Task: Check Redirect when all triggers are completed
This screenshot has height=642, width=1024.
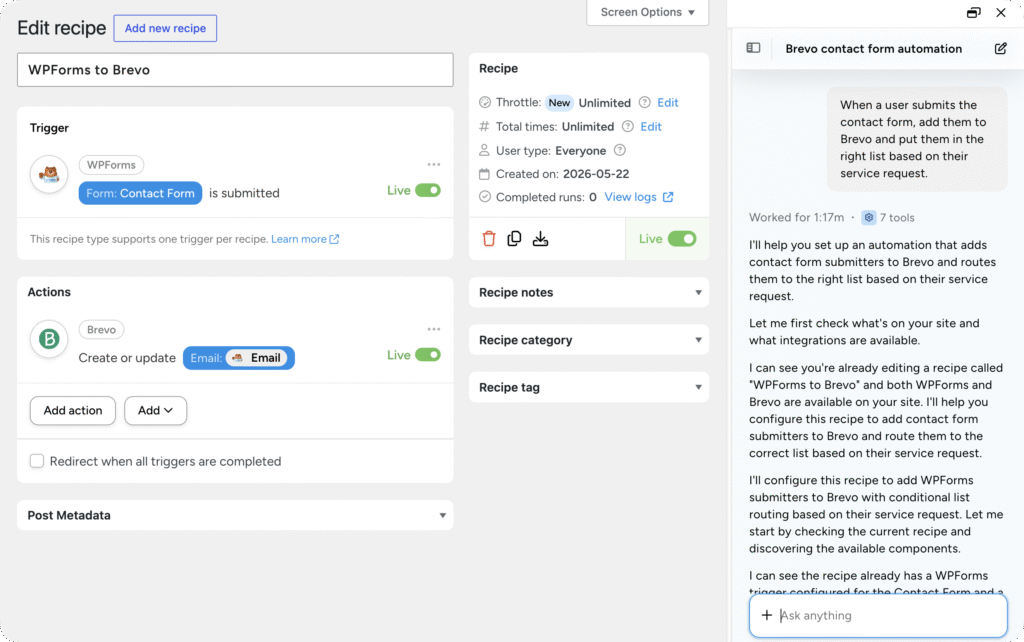Action: click(x=37, y=461)
